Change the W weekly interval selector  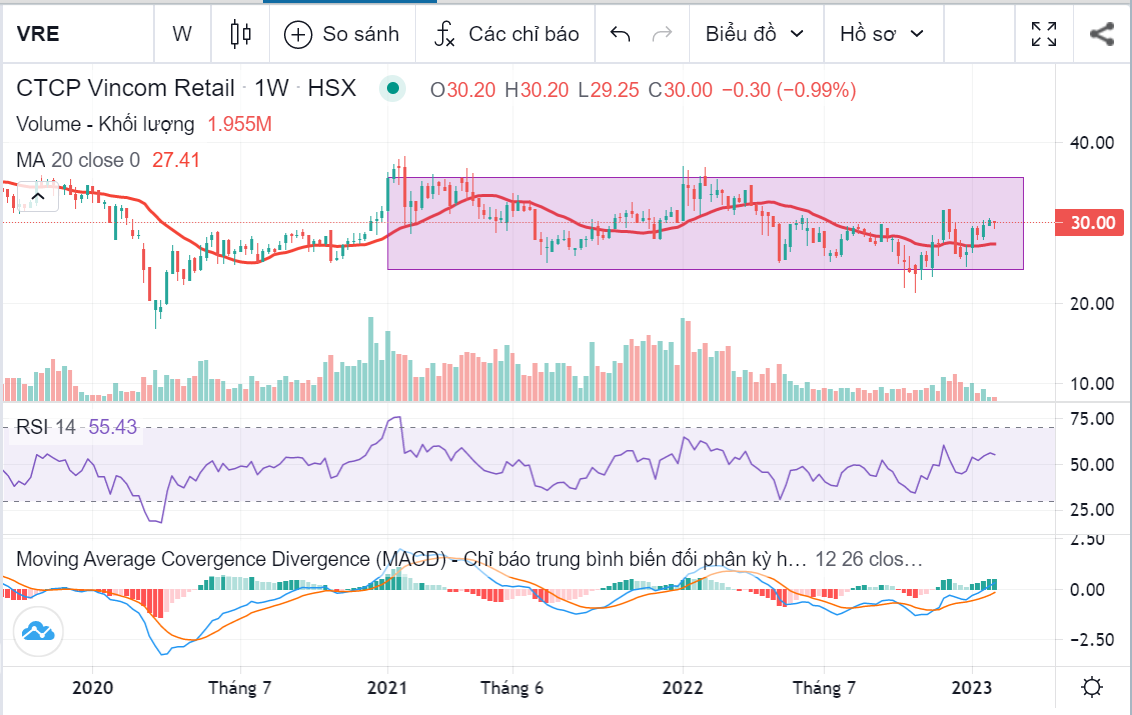tap(181, 34)
